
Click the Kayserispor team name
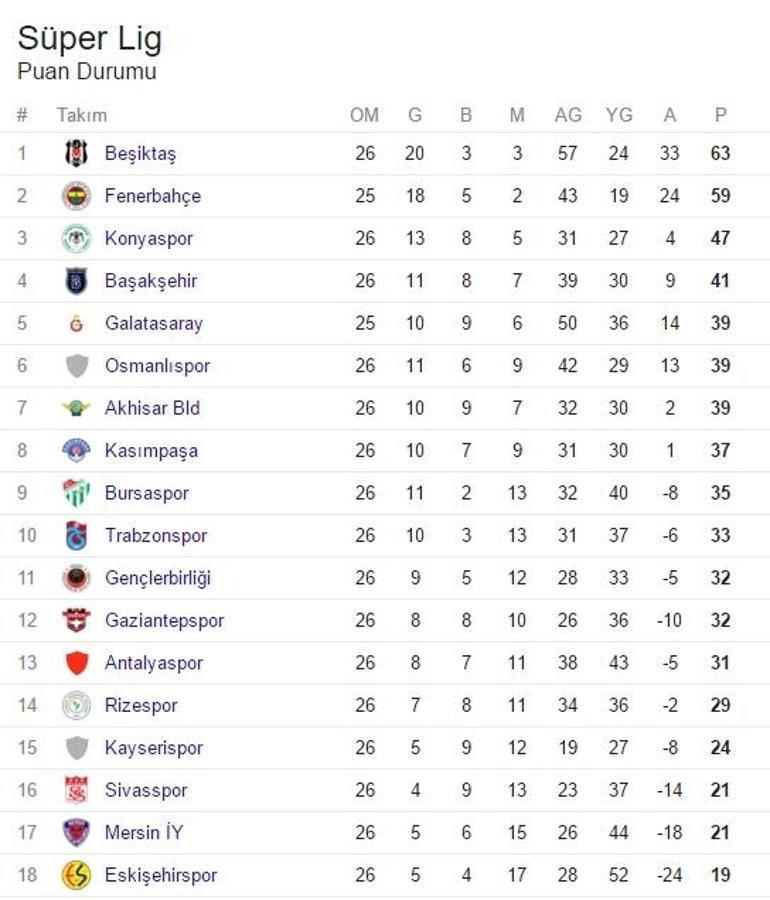pyautogui.click(x=154, y=748)
